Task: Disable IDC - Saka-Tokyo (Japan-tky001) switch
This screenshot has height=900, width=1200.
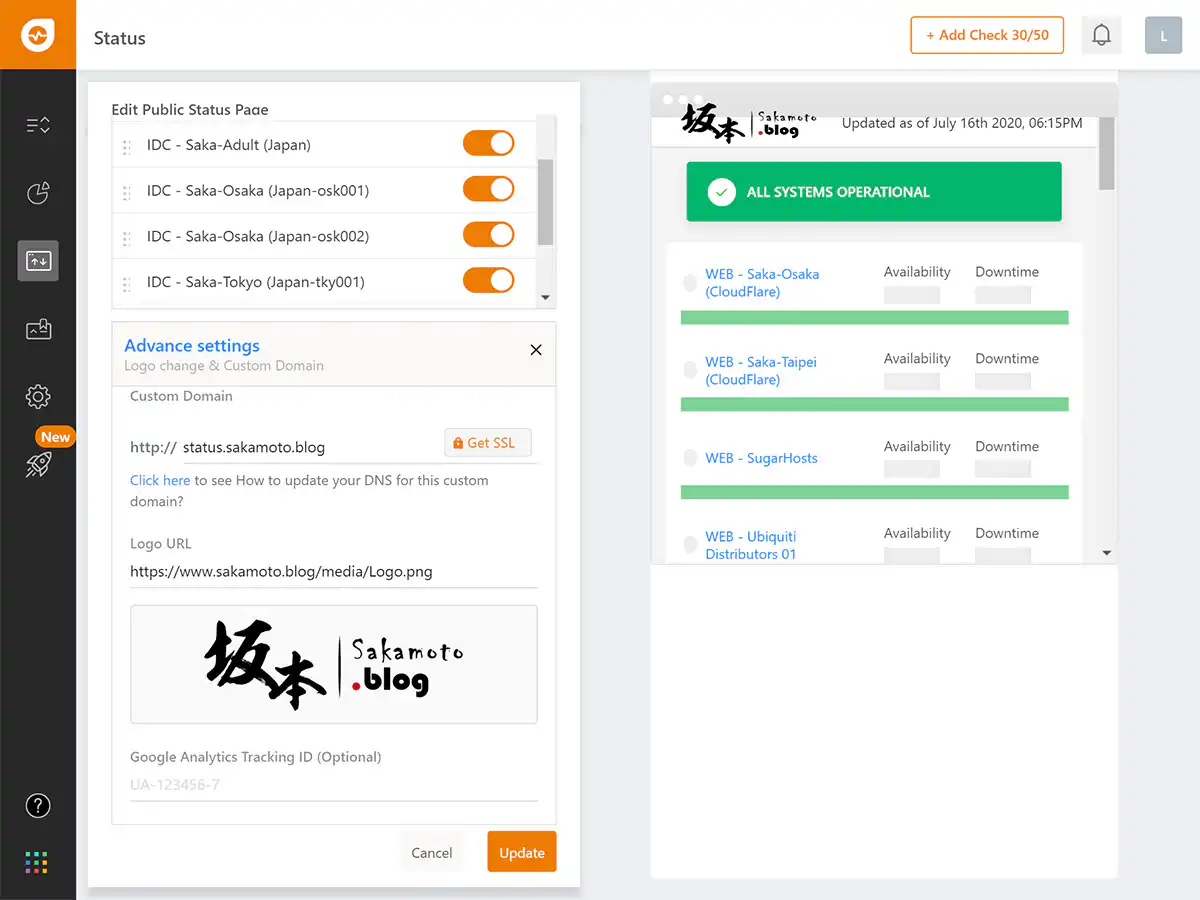Action: [x=488, y=281]
